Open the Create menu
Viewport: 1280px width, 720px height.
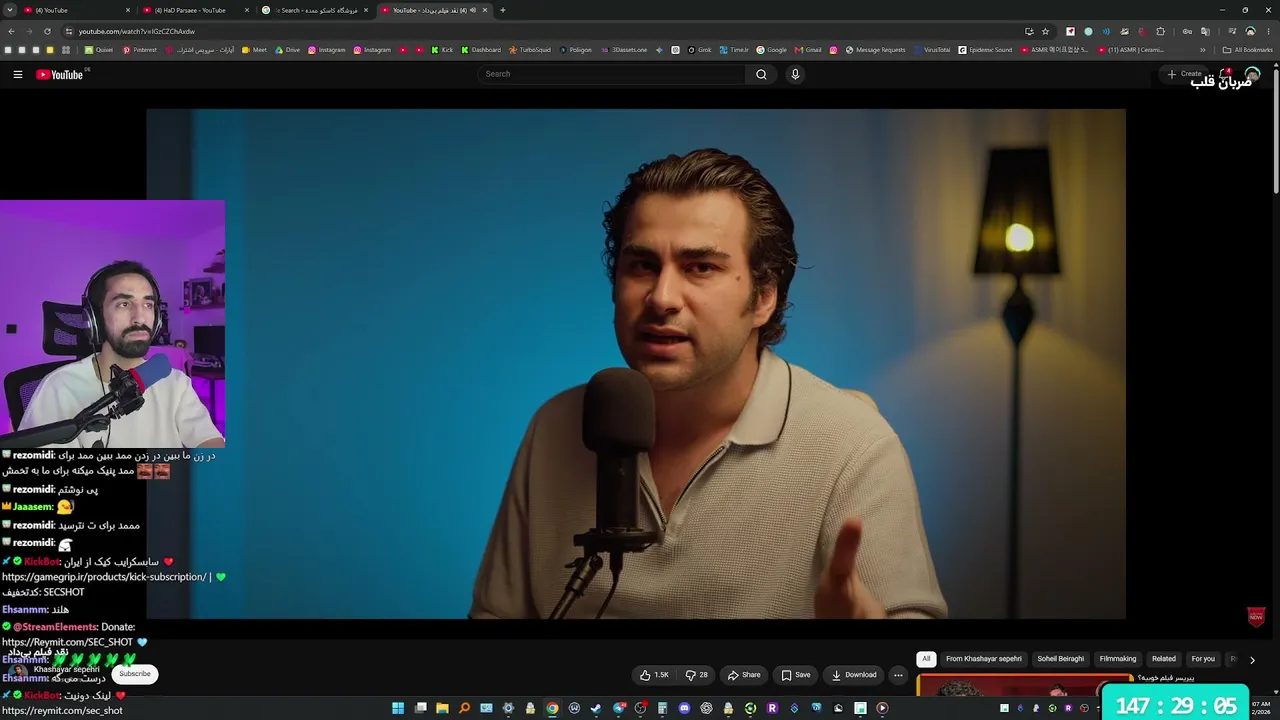coord(1184,74)
